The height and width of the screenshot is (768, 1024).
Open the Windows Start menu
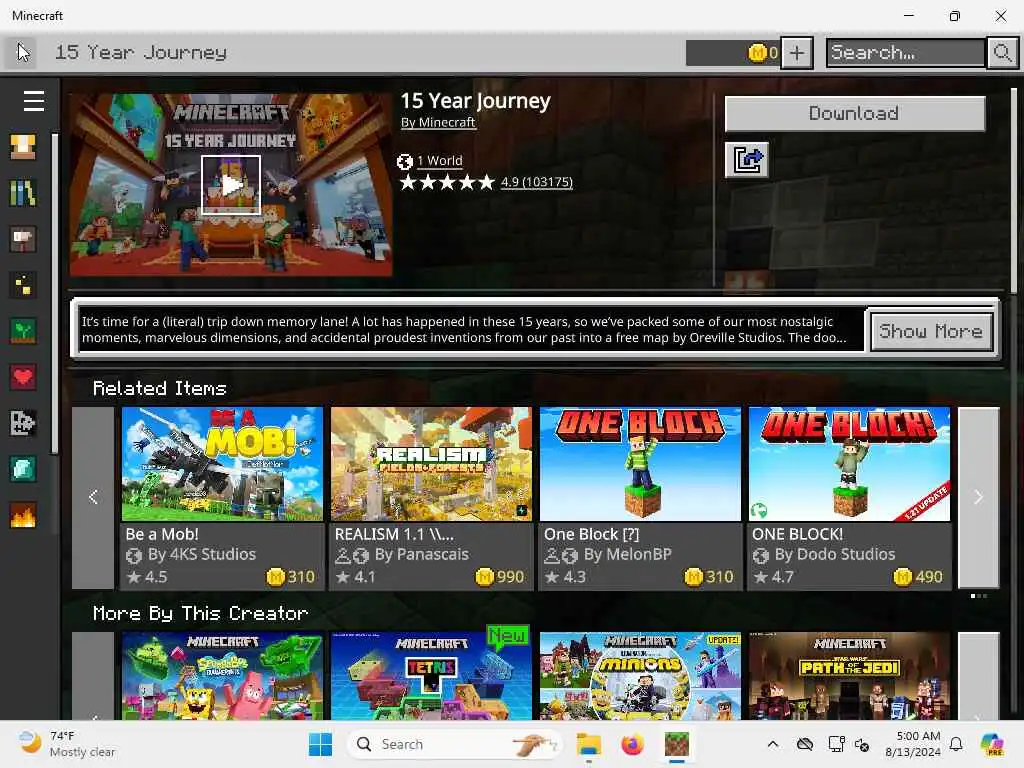pyautogui.click(x=320, y=744)
